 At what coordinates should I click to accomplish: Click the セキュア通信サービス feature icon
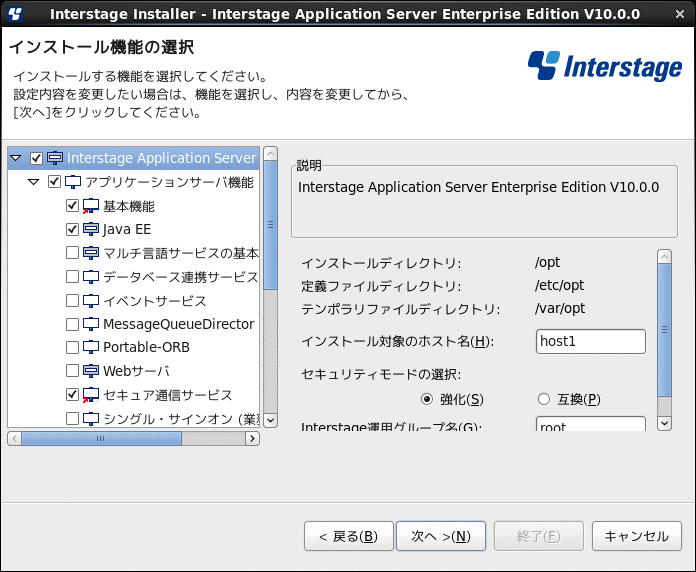(x=91, y=394)
